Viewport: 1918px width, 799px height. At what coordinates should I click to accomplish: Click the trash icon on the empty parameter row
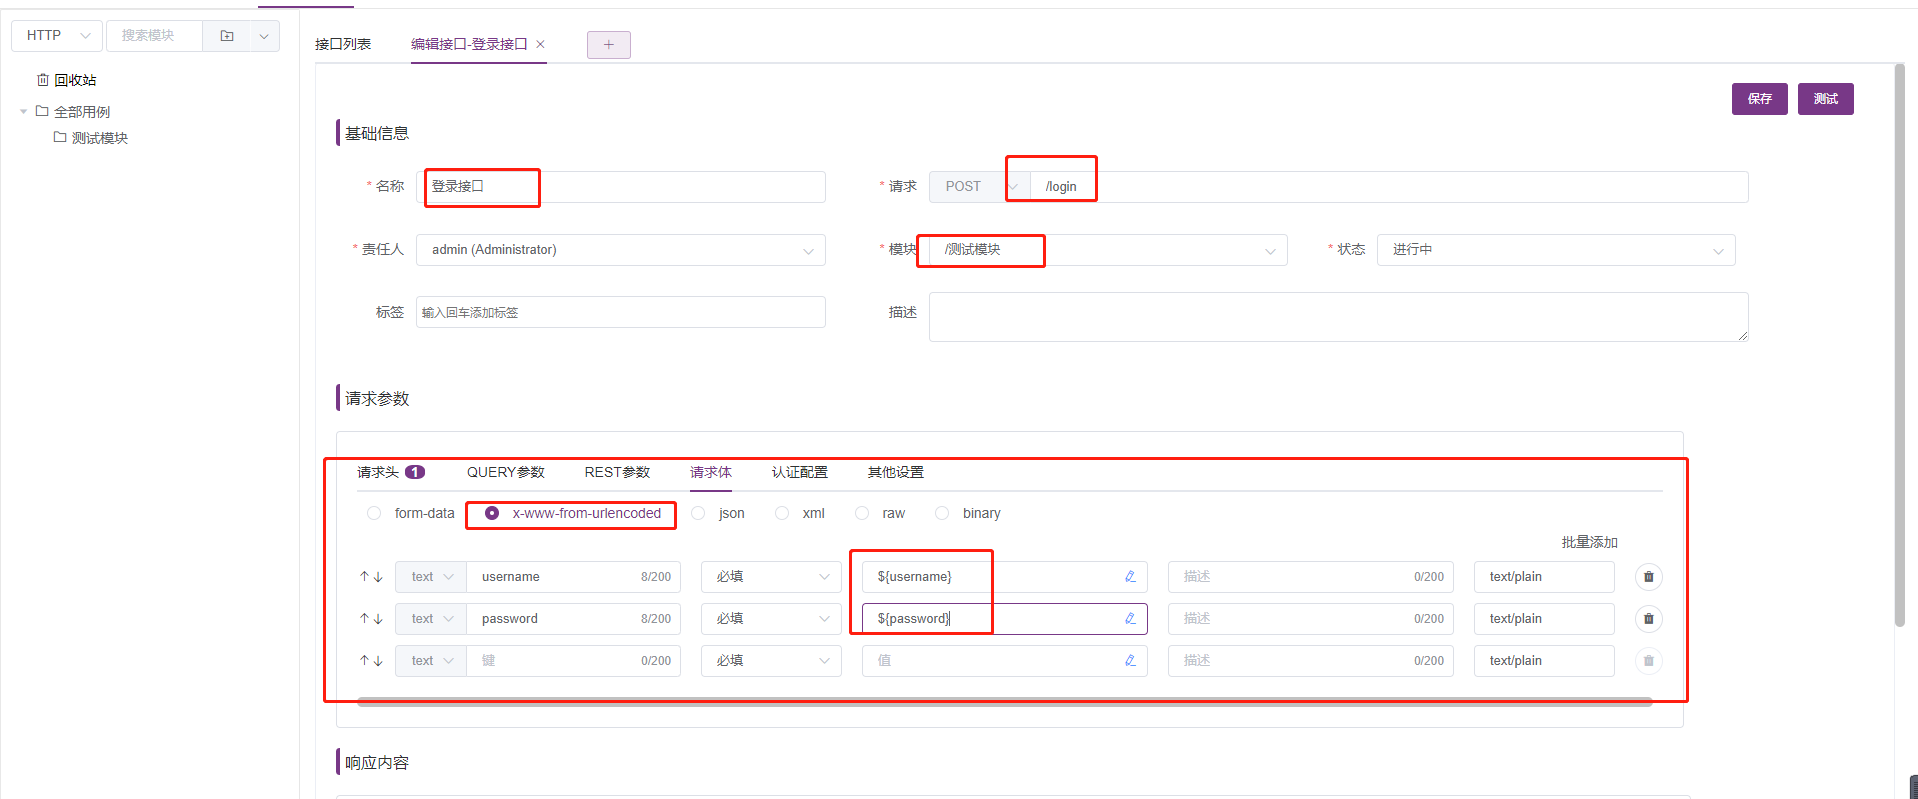(1649, 661)
